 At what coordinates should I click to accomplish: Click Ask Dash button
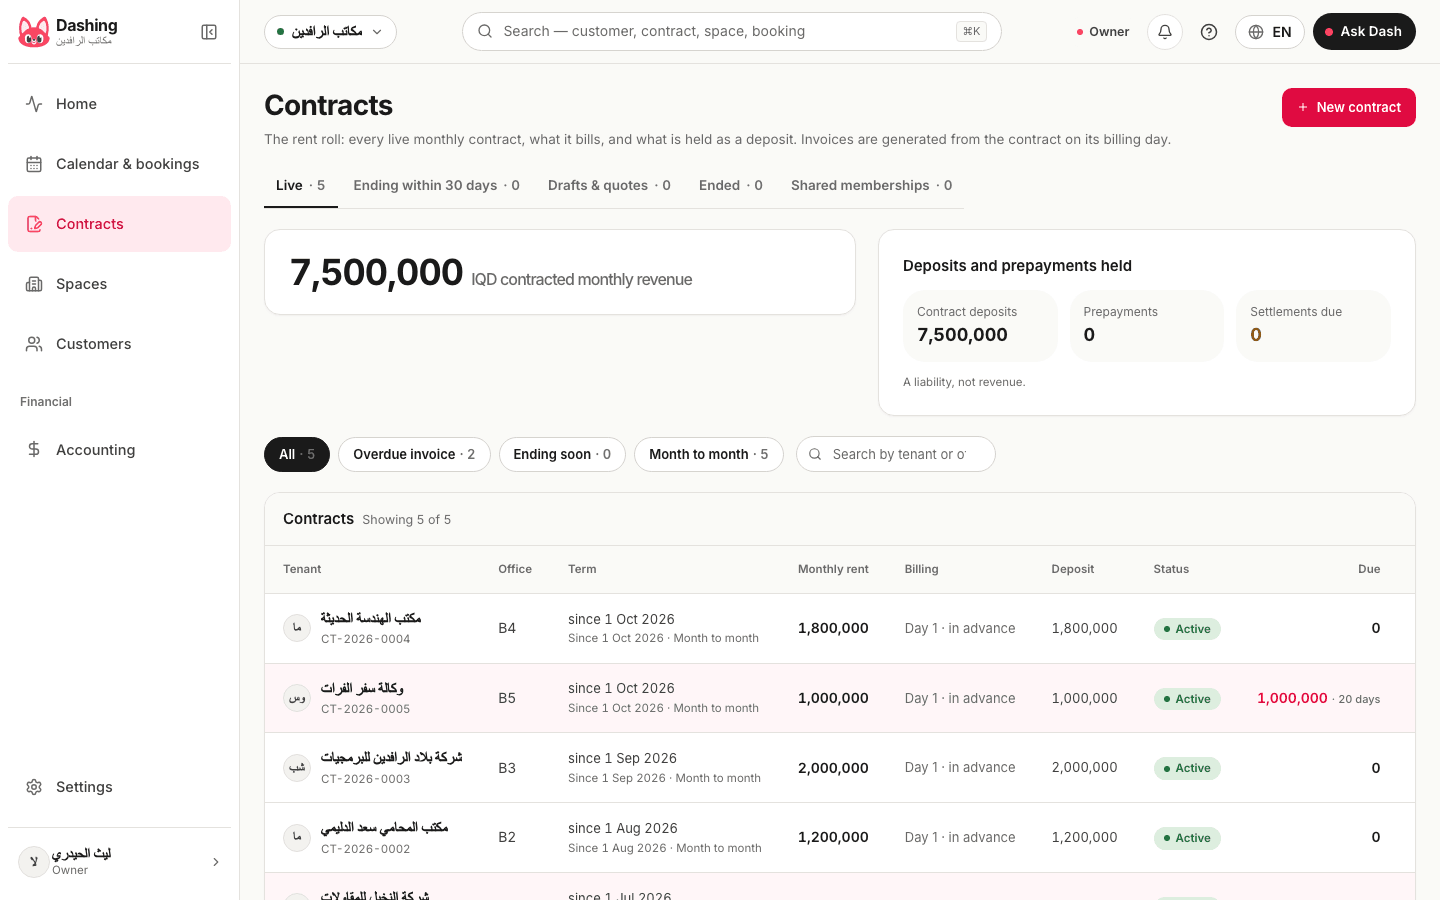(x=1364, y=32)
